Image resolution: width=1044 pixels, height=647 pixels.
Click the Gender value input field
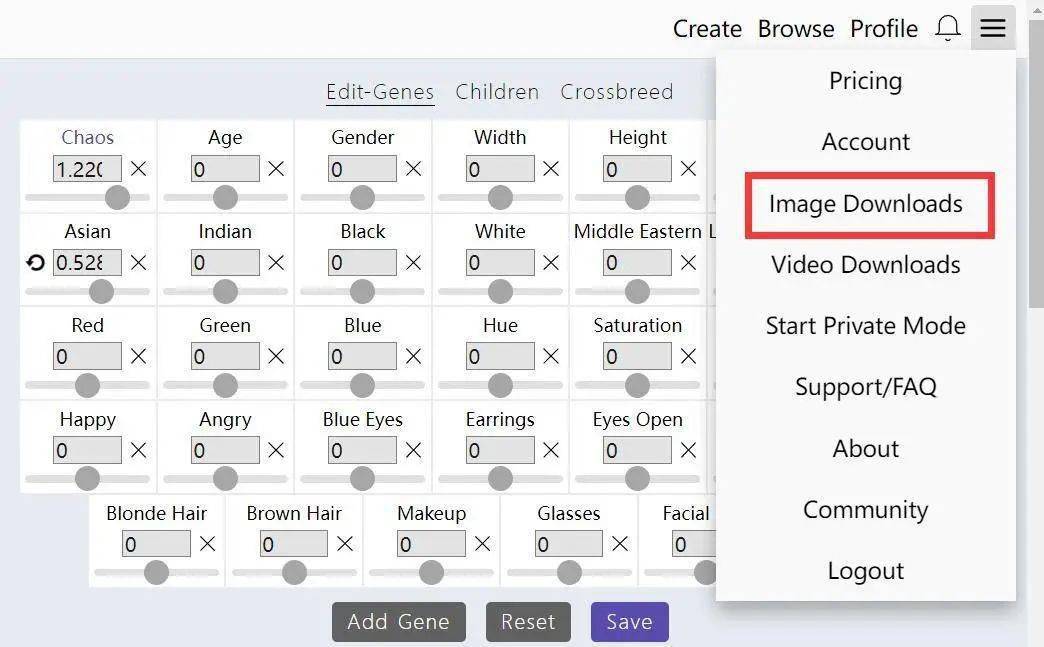point(362,169)
